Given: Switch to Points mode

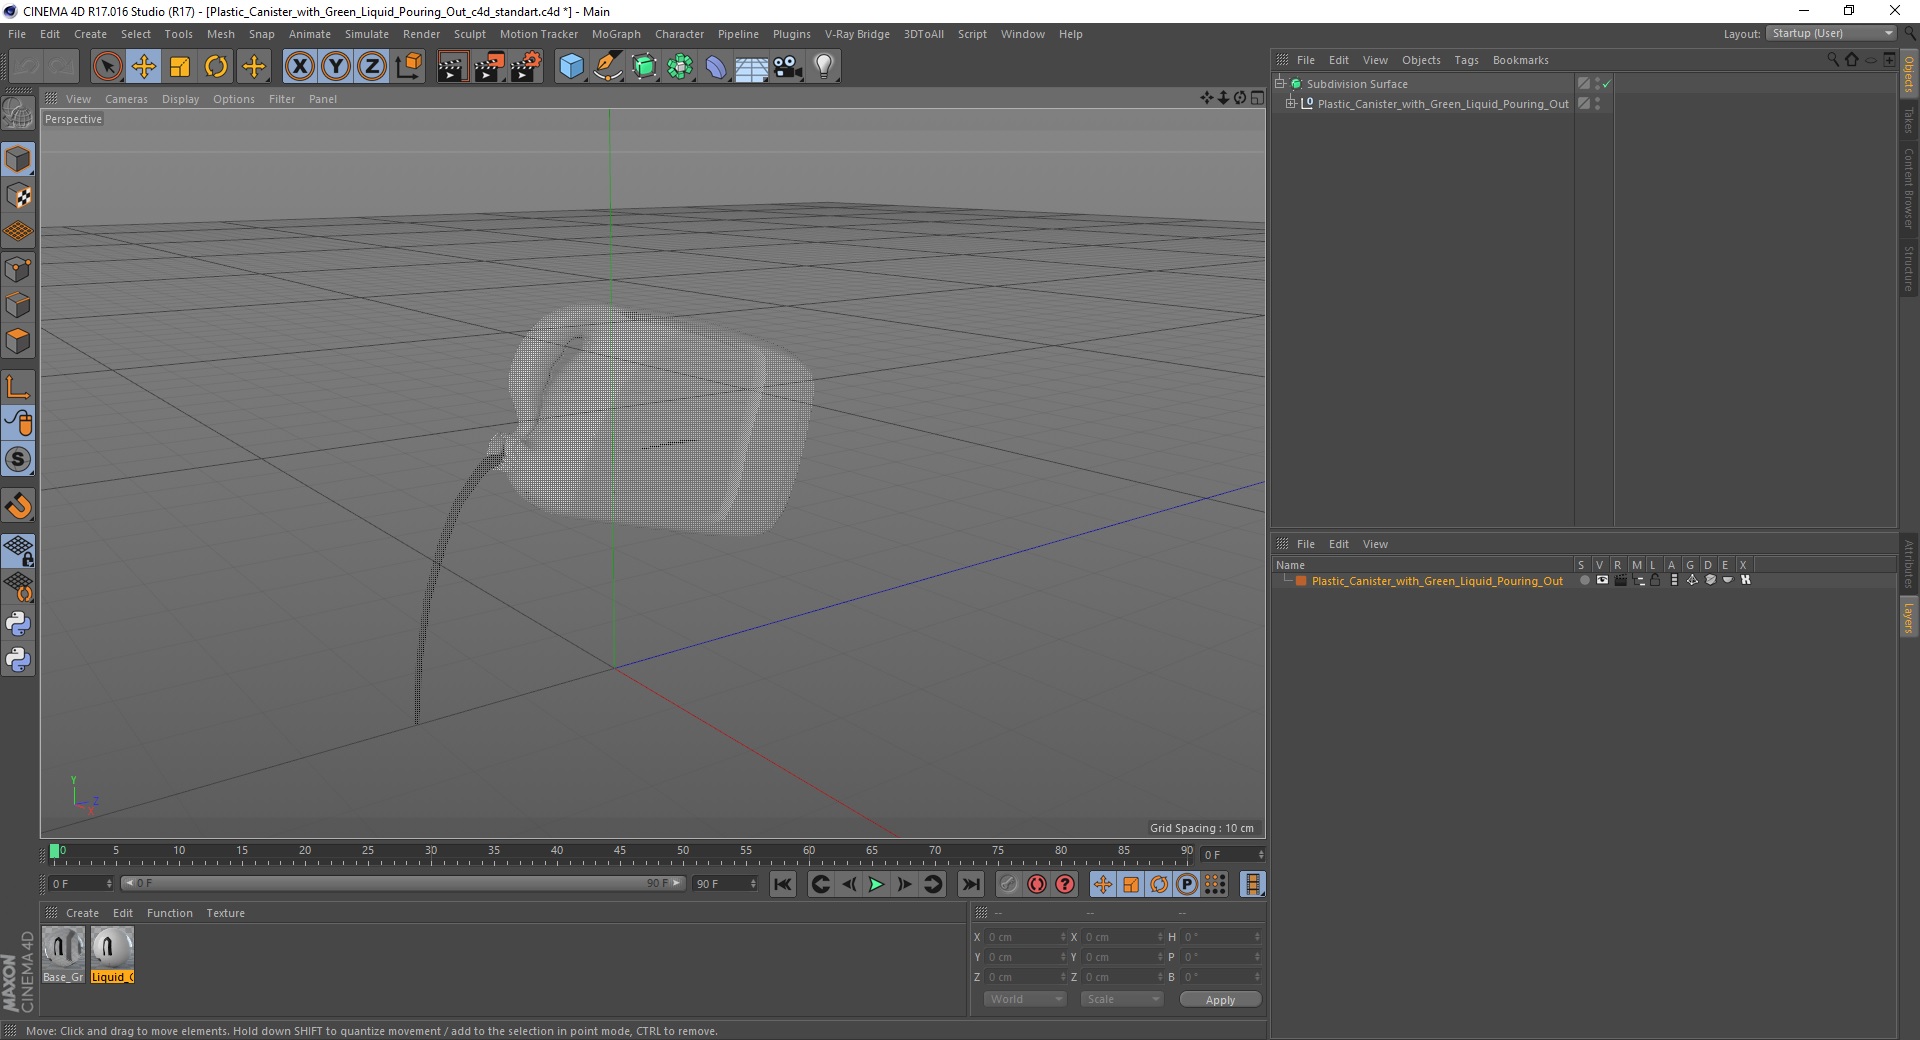Looking at the screenshot, I should coord(18,269).
